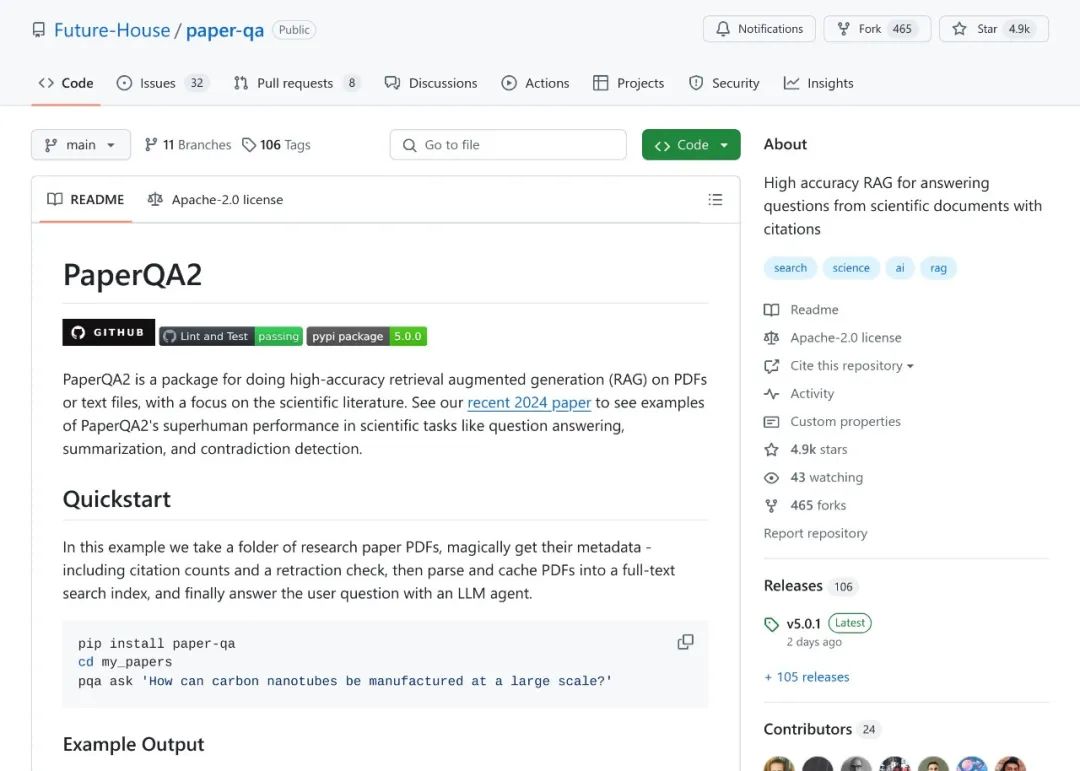Open the Contributors heading link
The image size is (1080, 771).
(x=820, y=729)
